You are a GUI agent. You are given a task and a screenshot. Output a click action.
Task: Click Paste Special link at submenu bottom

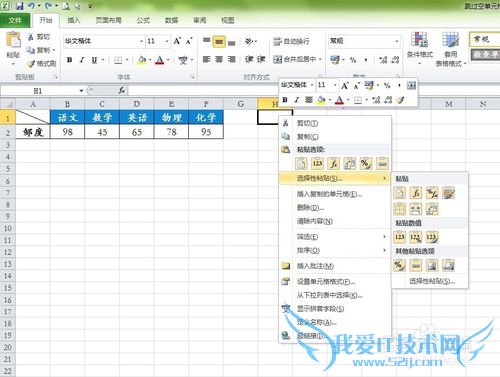pyautogui.click(x=432, y=281)
